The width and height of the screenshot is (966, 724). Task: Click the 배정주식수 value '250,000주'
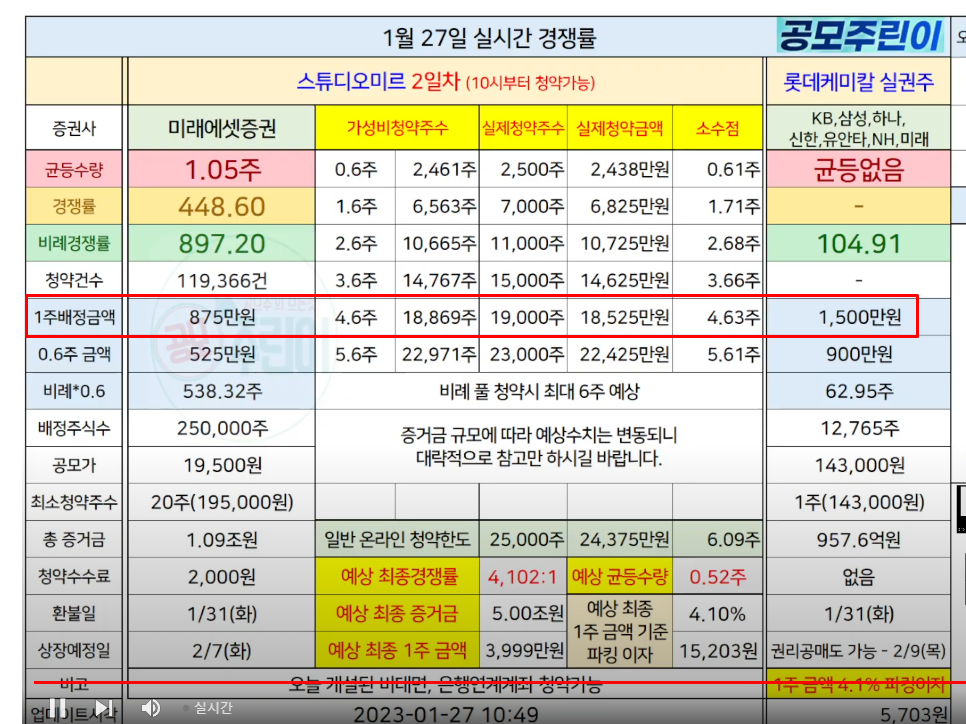(222, 428)
